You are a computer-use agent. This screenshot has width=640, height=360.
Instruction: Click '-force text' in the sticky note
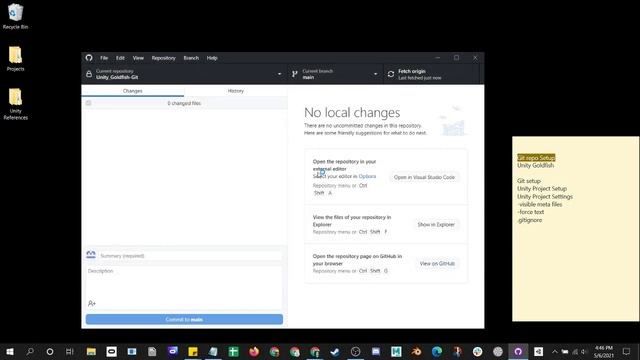[x=531, y=212]
